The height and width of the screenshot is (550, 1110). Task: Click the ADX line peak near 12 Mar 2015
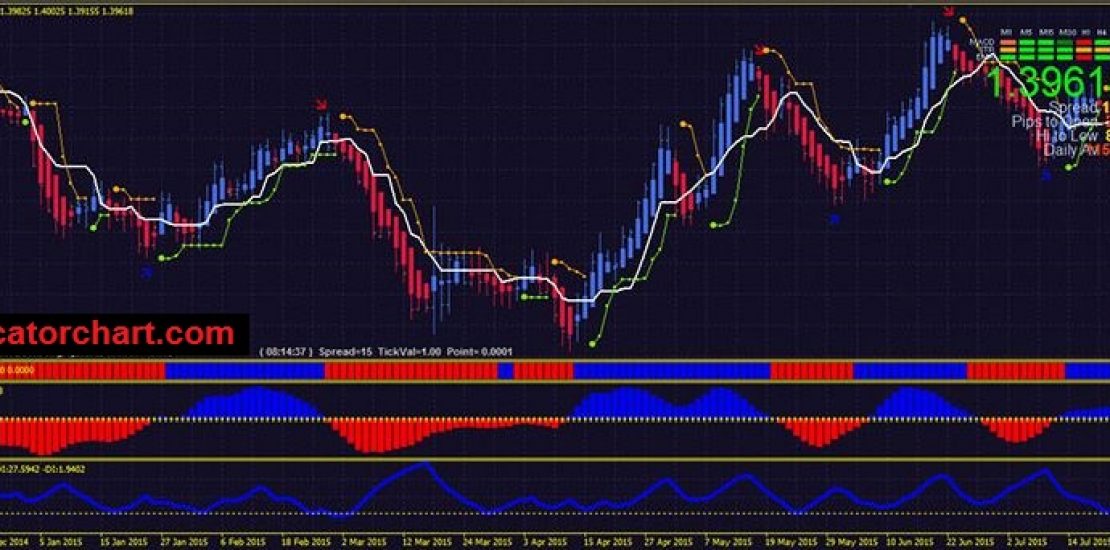[x=424, y=464]
